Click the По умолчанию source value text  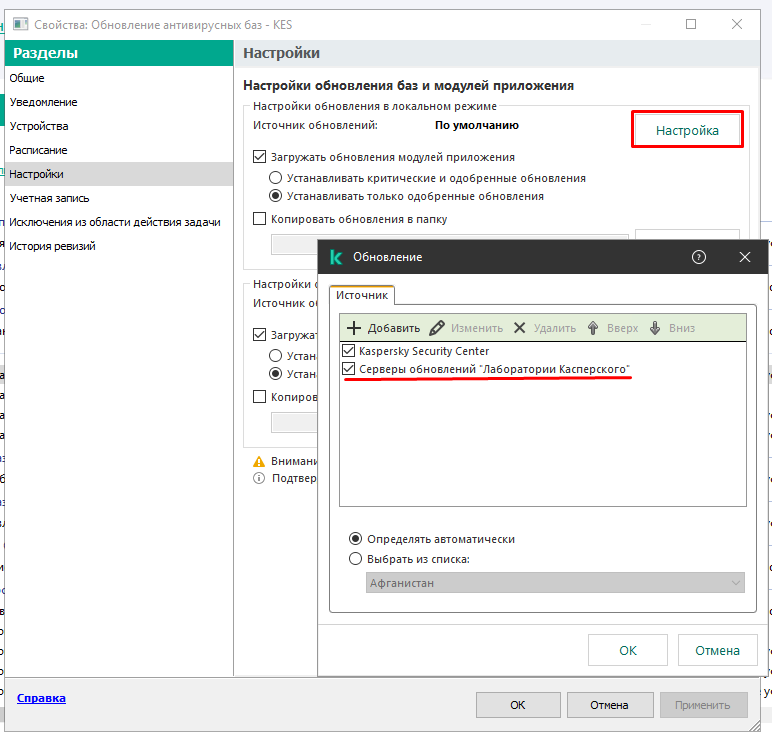477,125
